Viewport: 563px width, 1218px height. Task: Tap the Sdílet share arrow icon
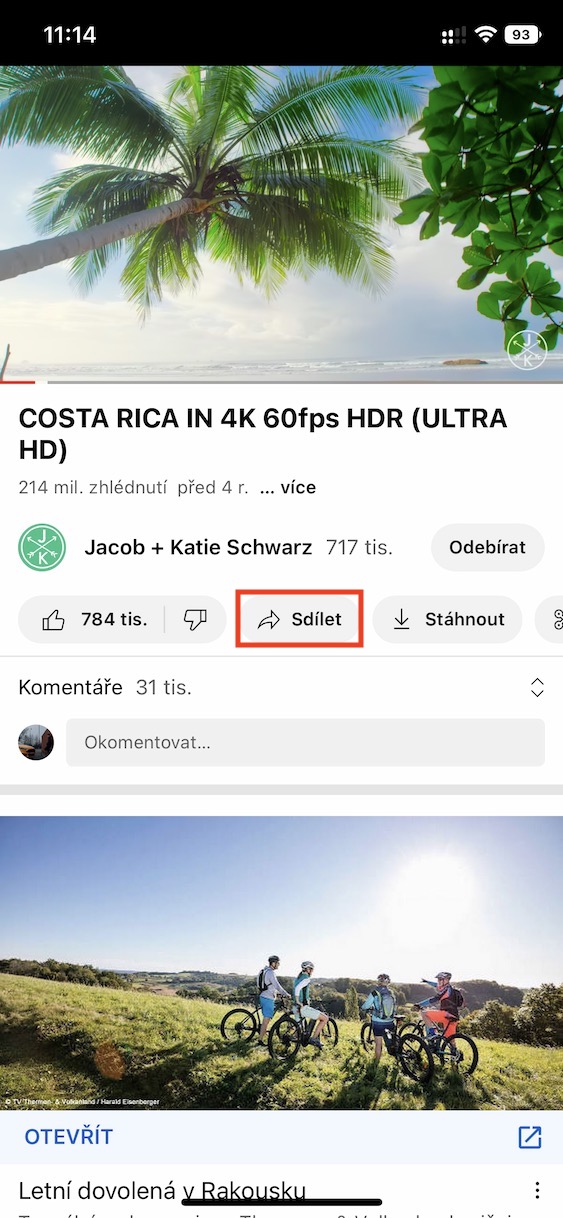268,620
